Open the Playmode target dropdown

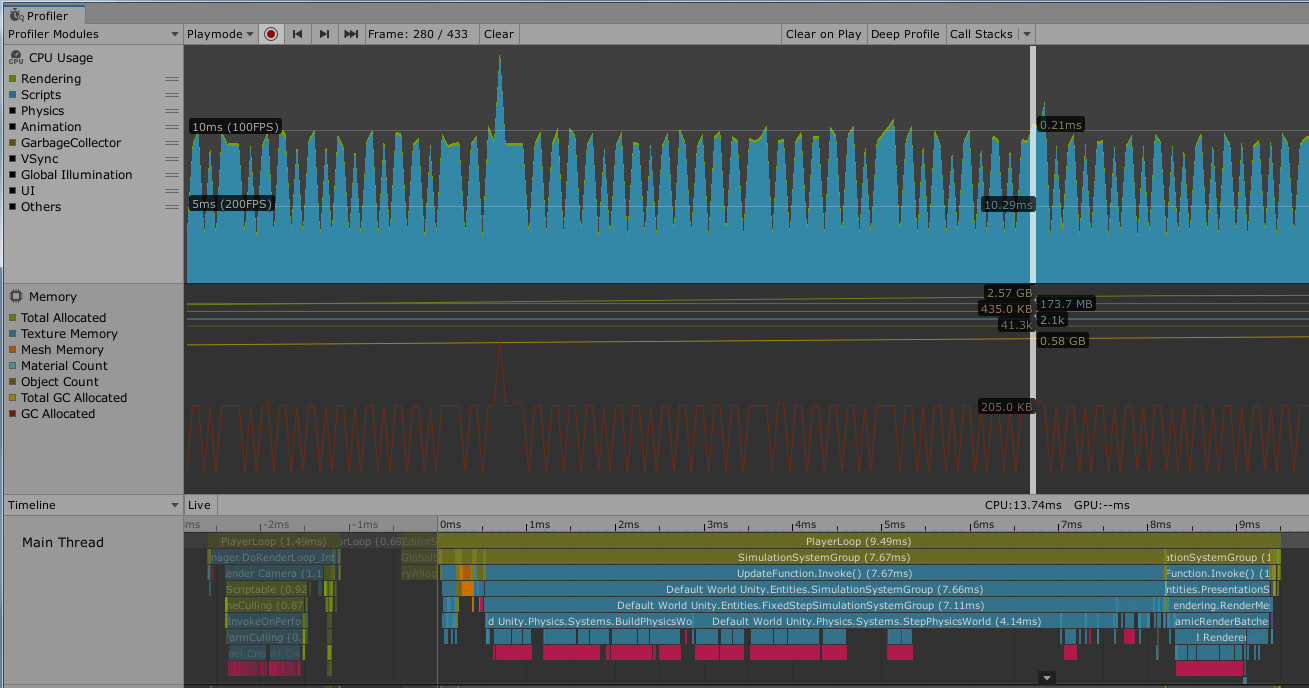pyautogui.click(x=221, y=34)
